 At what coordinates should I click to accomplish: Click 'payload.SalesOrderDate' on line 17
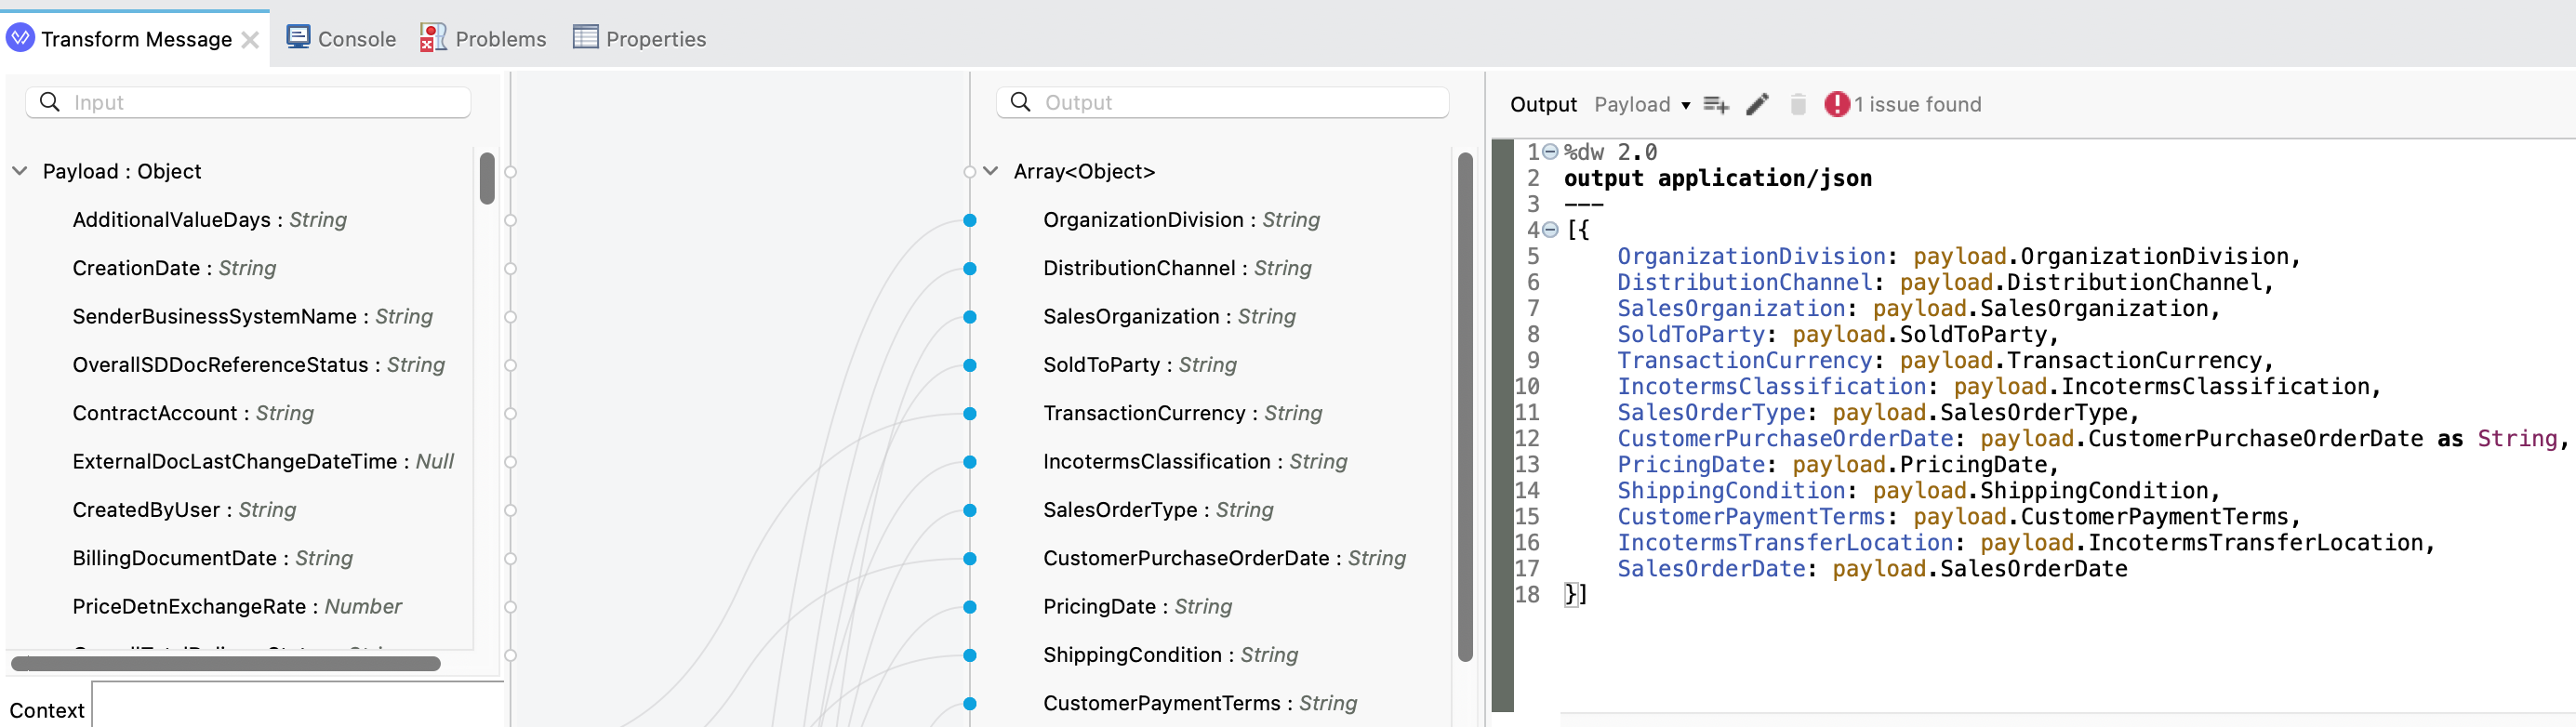pos(1980,568)
